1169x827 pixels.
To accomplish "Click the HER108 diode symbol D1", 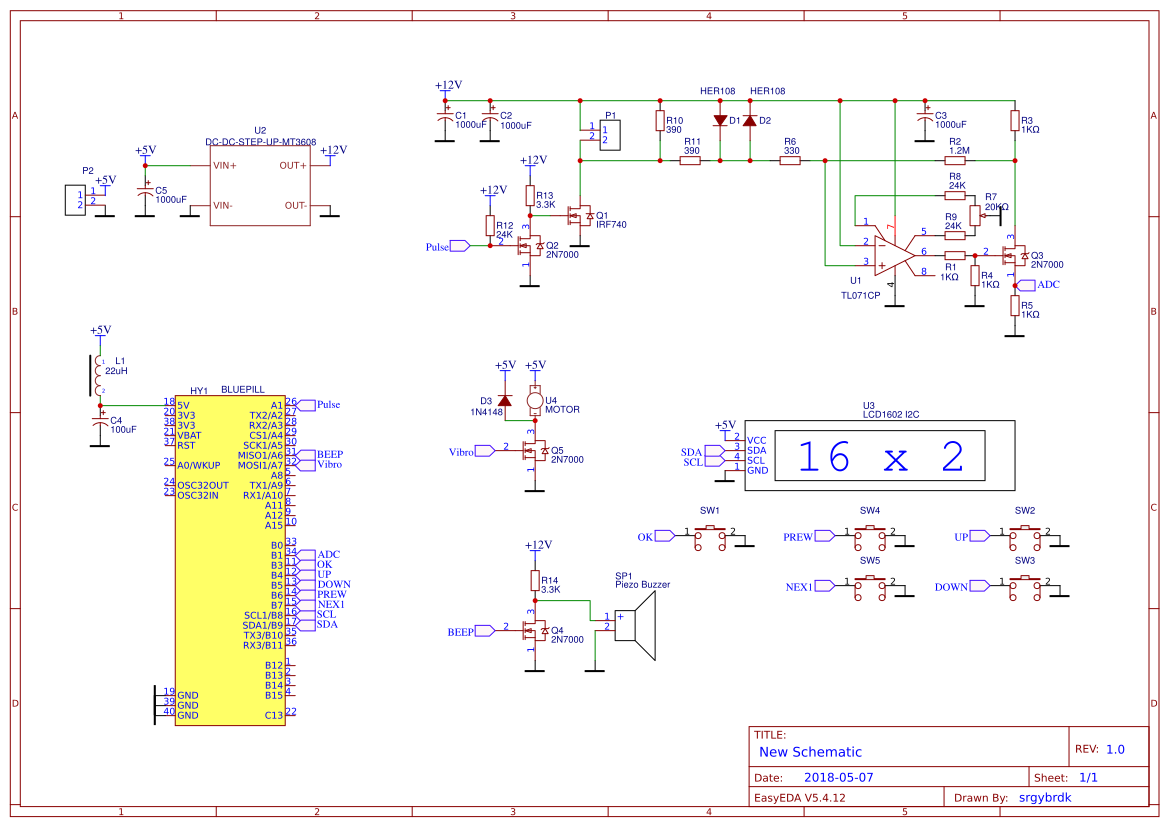I will coord(720,118).
